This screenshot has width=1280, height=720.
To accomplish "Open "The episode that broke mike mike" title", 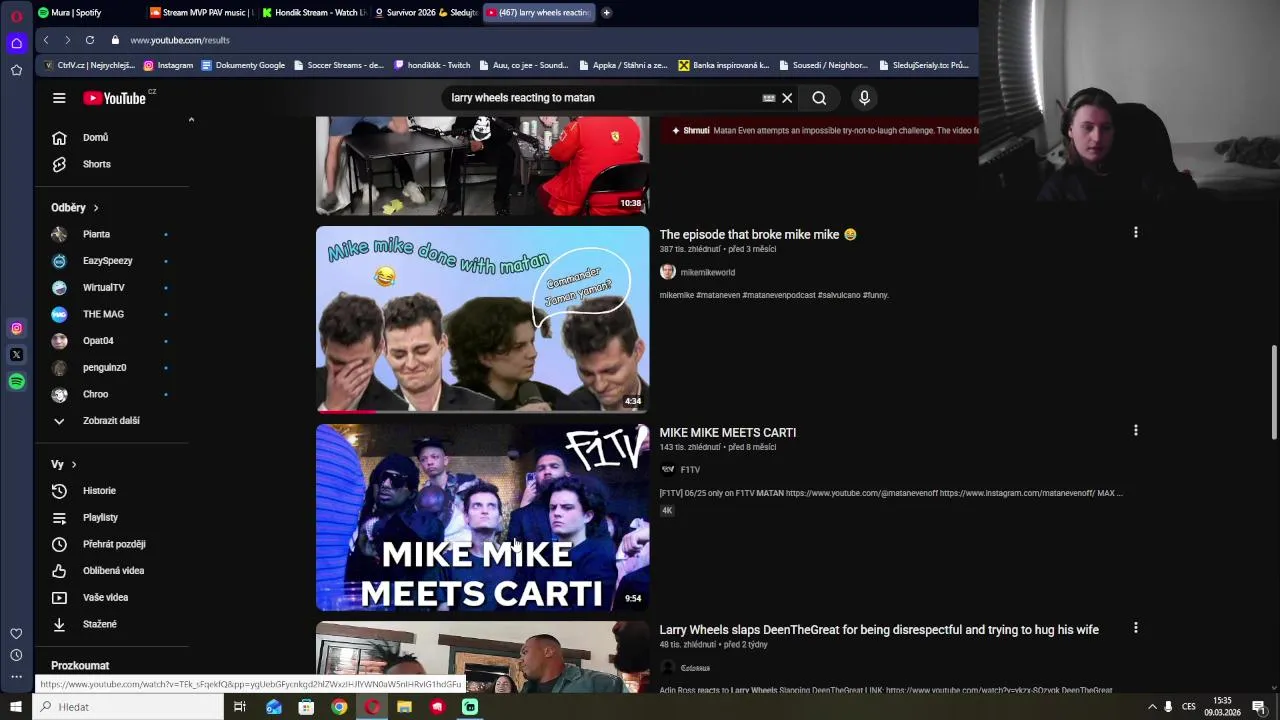I will (757, 235).
